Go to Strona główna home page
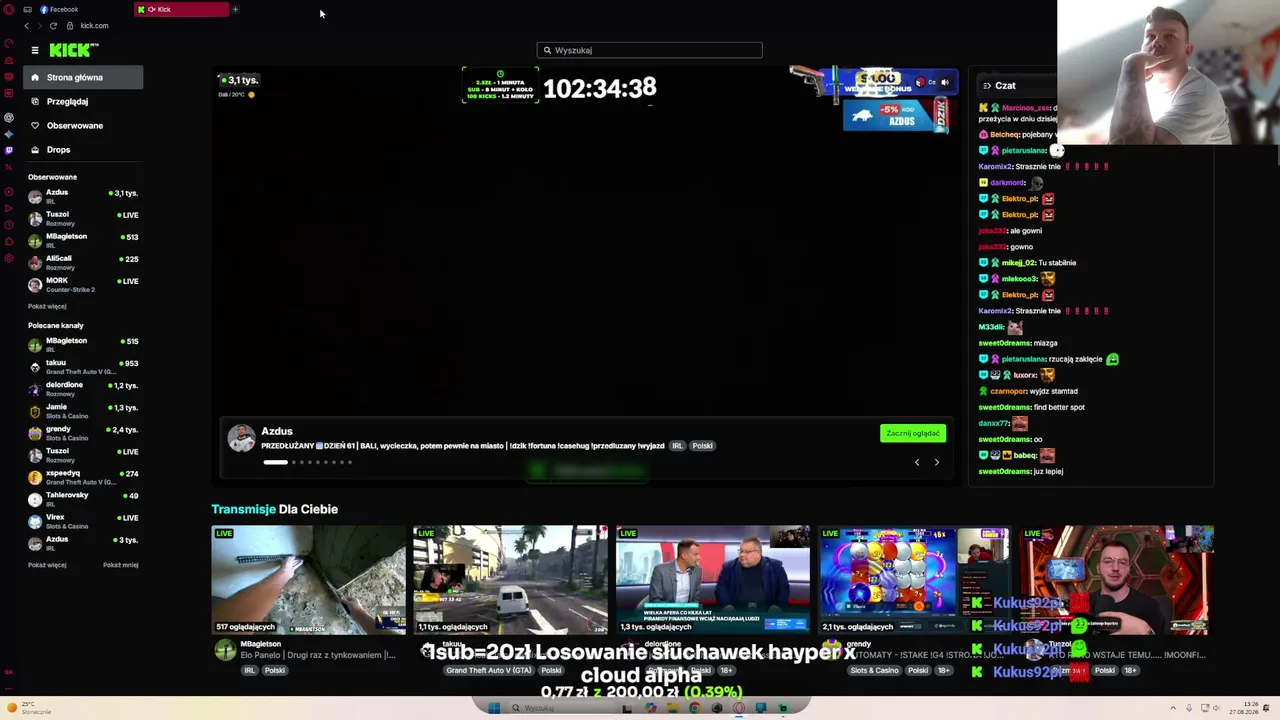The width and height of the screenshot is (1280, 720). click(x=84, y=77)
